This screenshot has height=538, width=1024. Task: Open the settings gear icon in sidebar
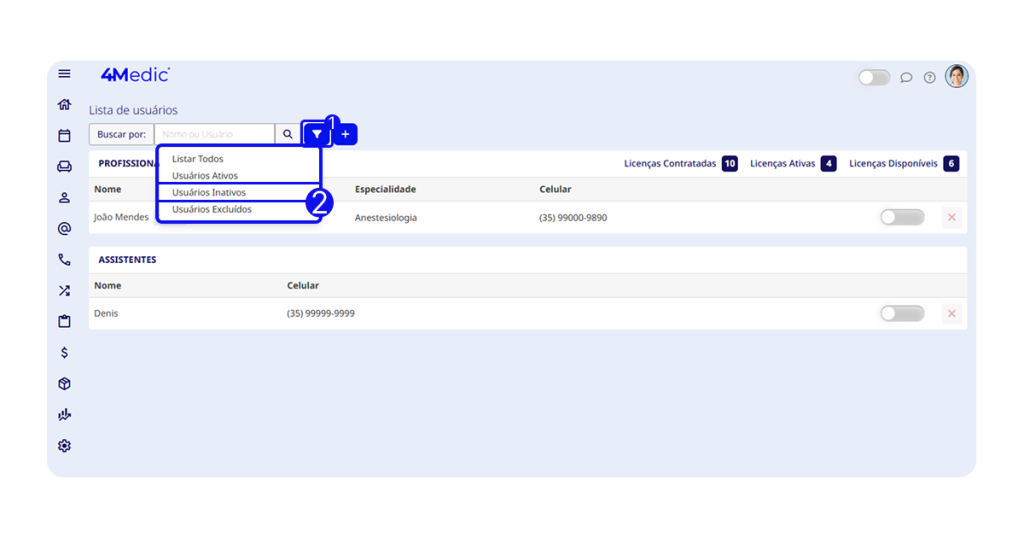tap(64, 446)
